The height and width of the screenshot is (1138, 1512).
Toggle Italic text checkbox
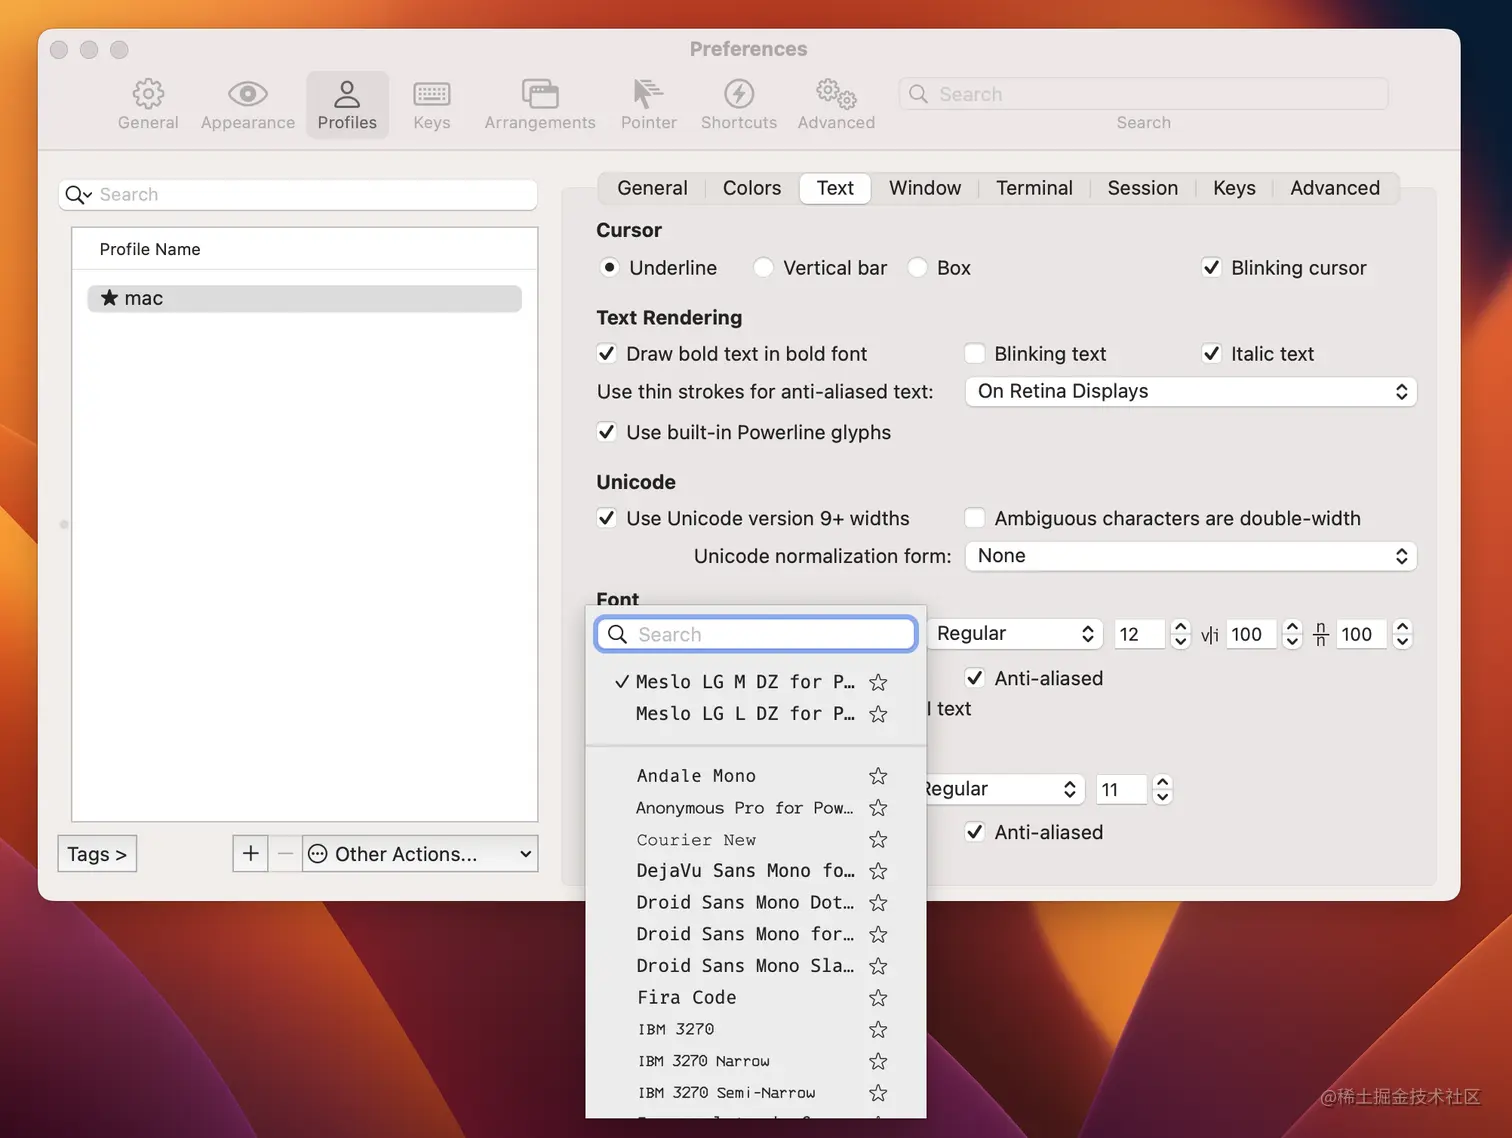tap(1211, 354)
